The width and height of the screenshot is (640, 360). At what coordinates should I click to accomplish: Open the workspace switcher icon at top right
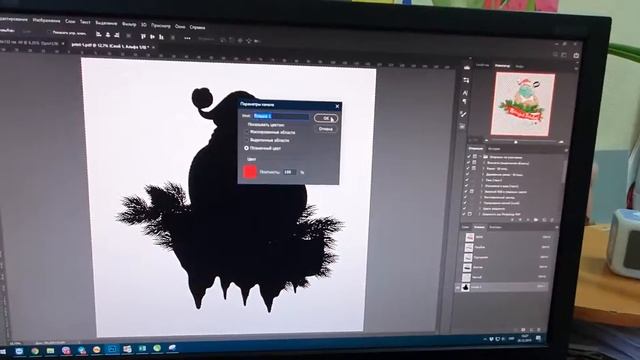[x=564, y=55]
